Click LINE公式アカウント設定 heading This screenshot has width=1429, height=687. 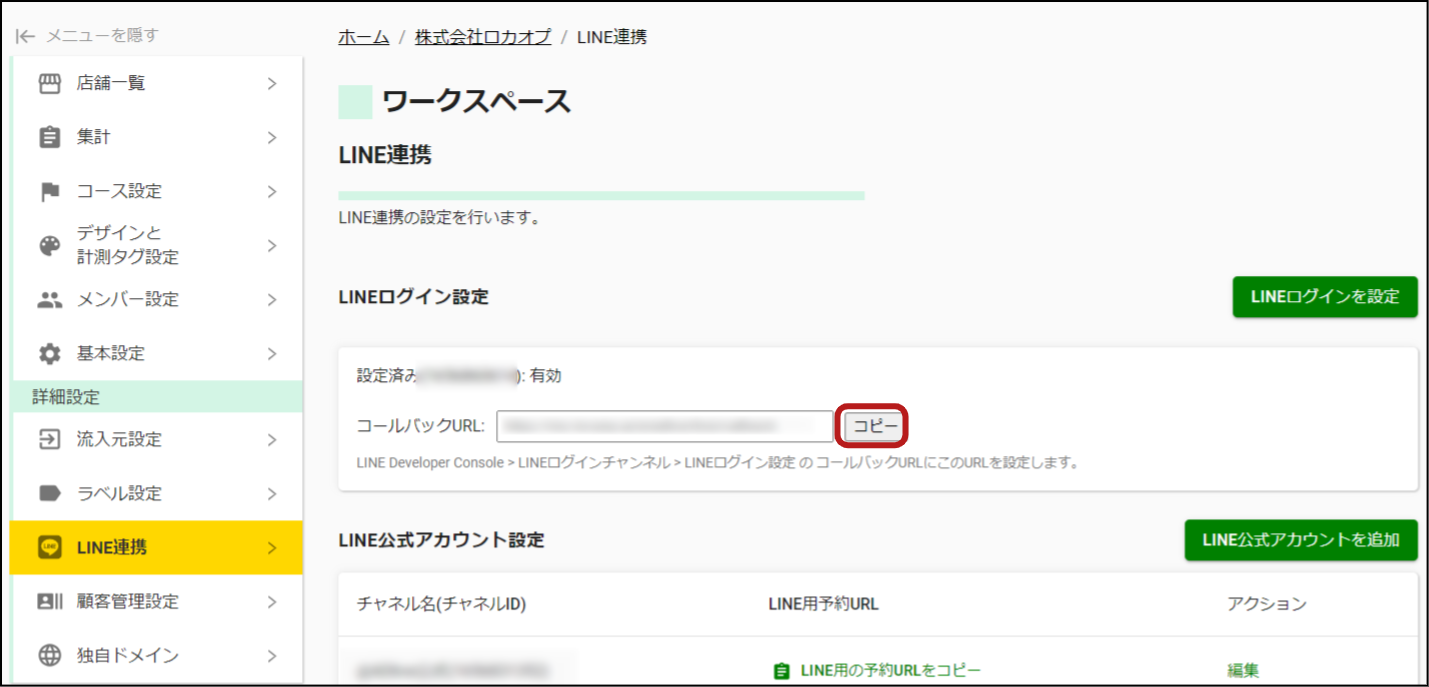[442, 540]
